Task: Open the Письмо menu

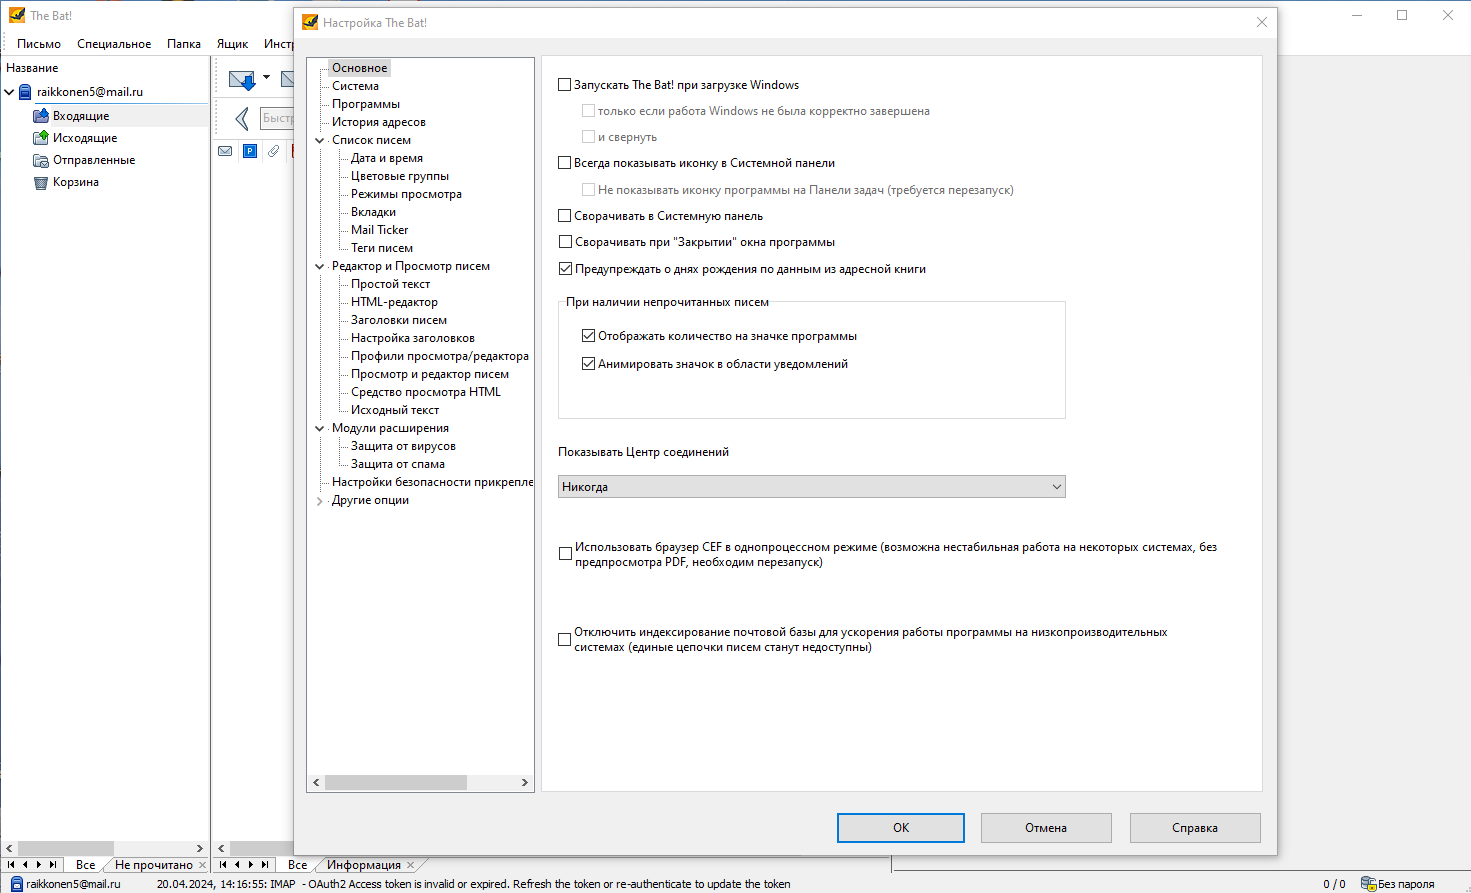Action: coord(39,44)
